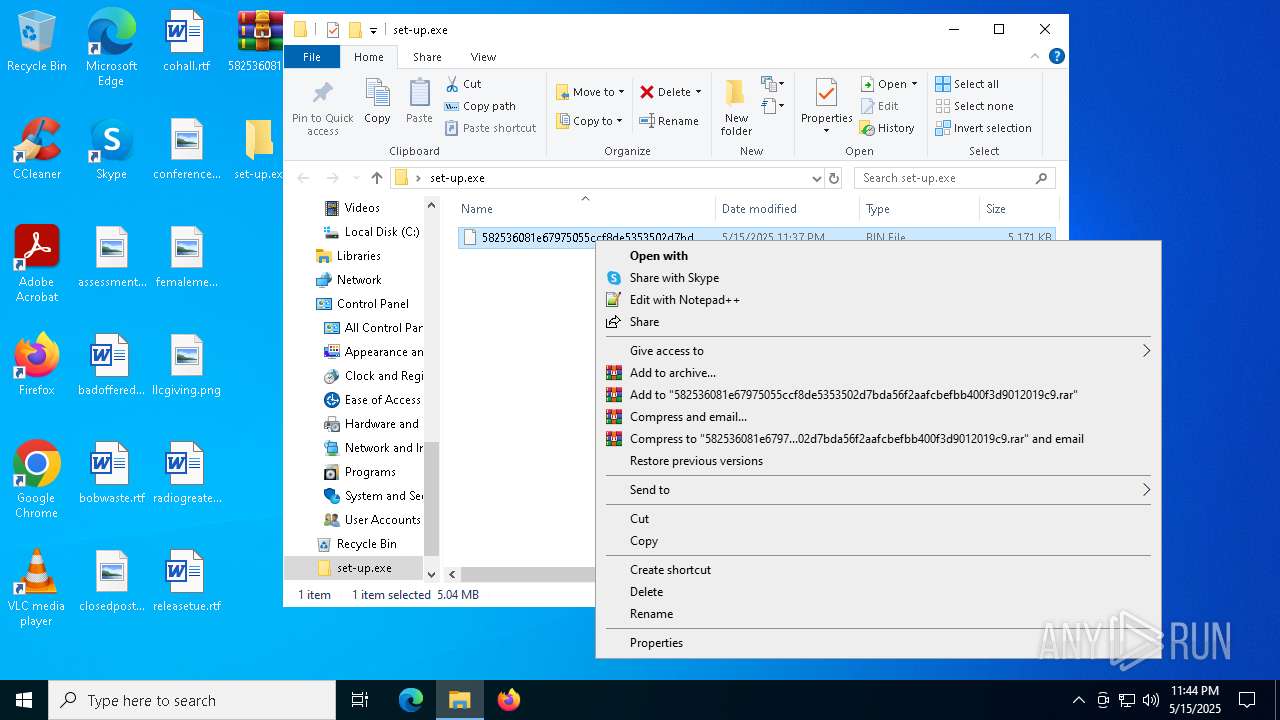Viewport: 1280px width, 720px height.
Task: Click Select all in ribbon
Action: (967, 84)
